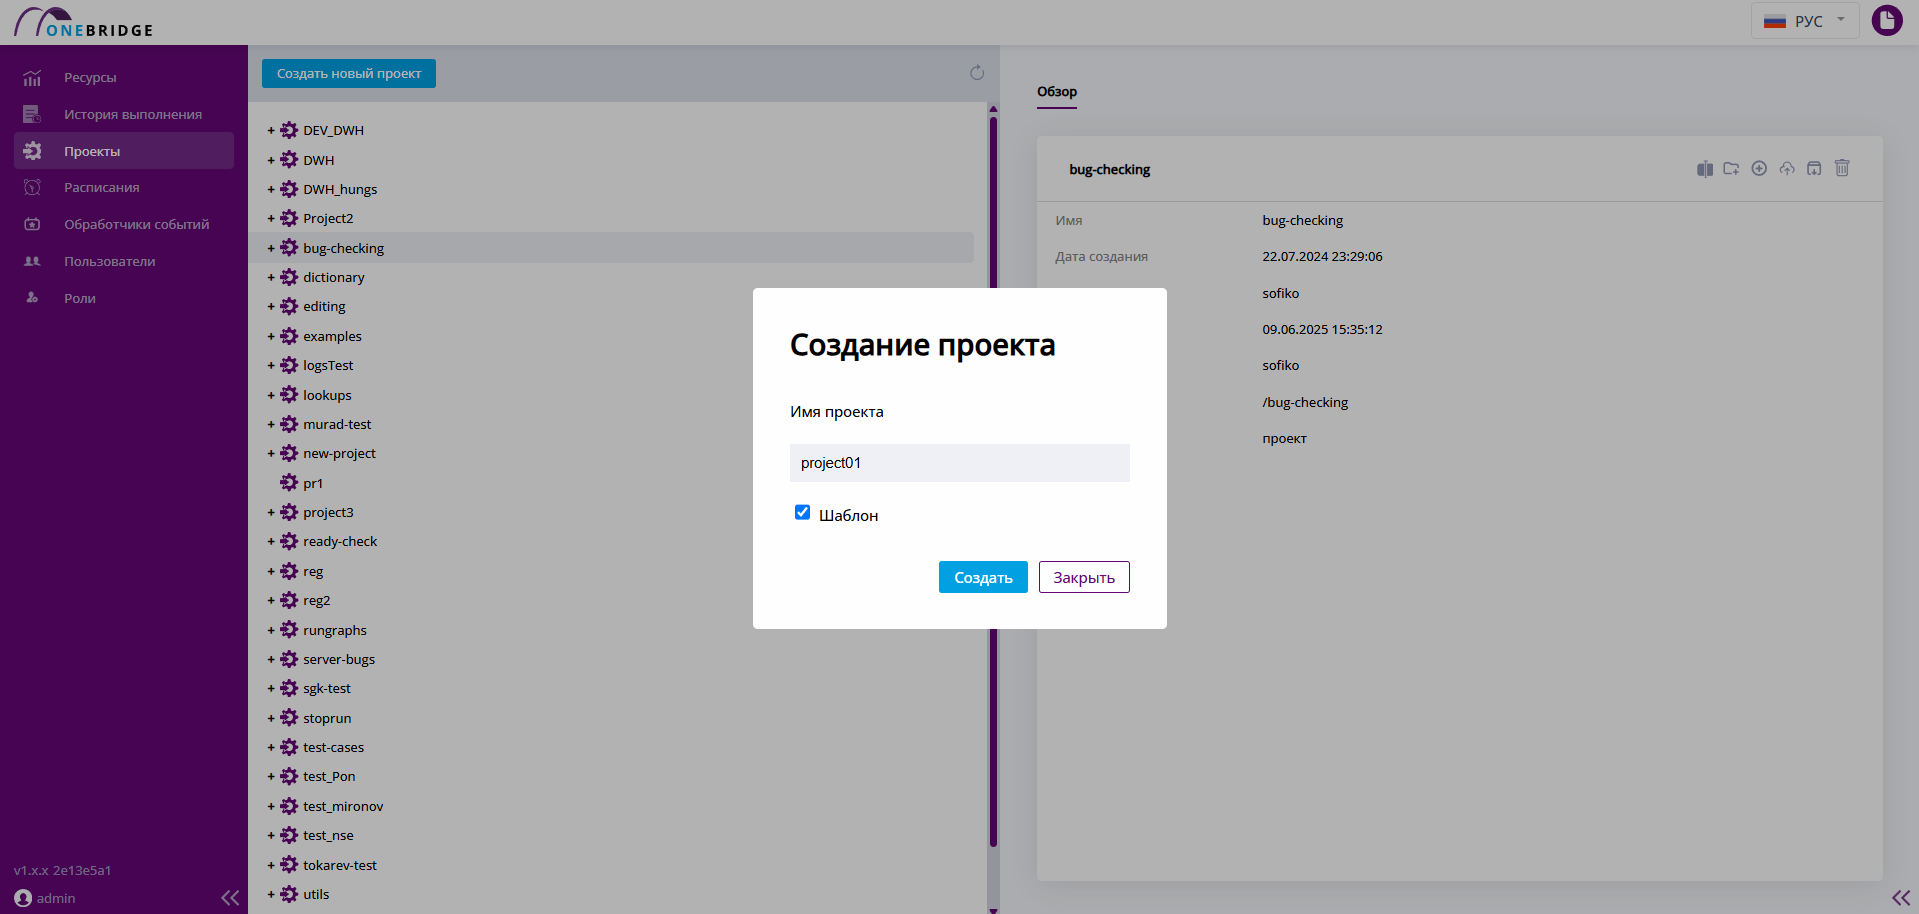Viewport: 1919px width, 914px height.
Task: Select the tokarev-test project
Action: coord(340,866)
